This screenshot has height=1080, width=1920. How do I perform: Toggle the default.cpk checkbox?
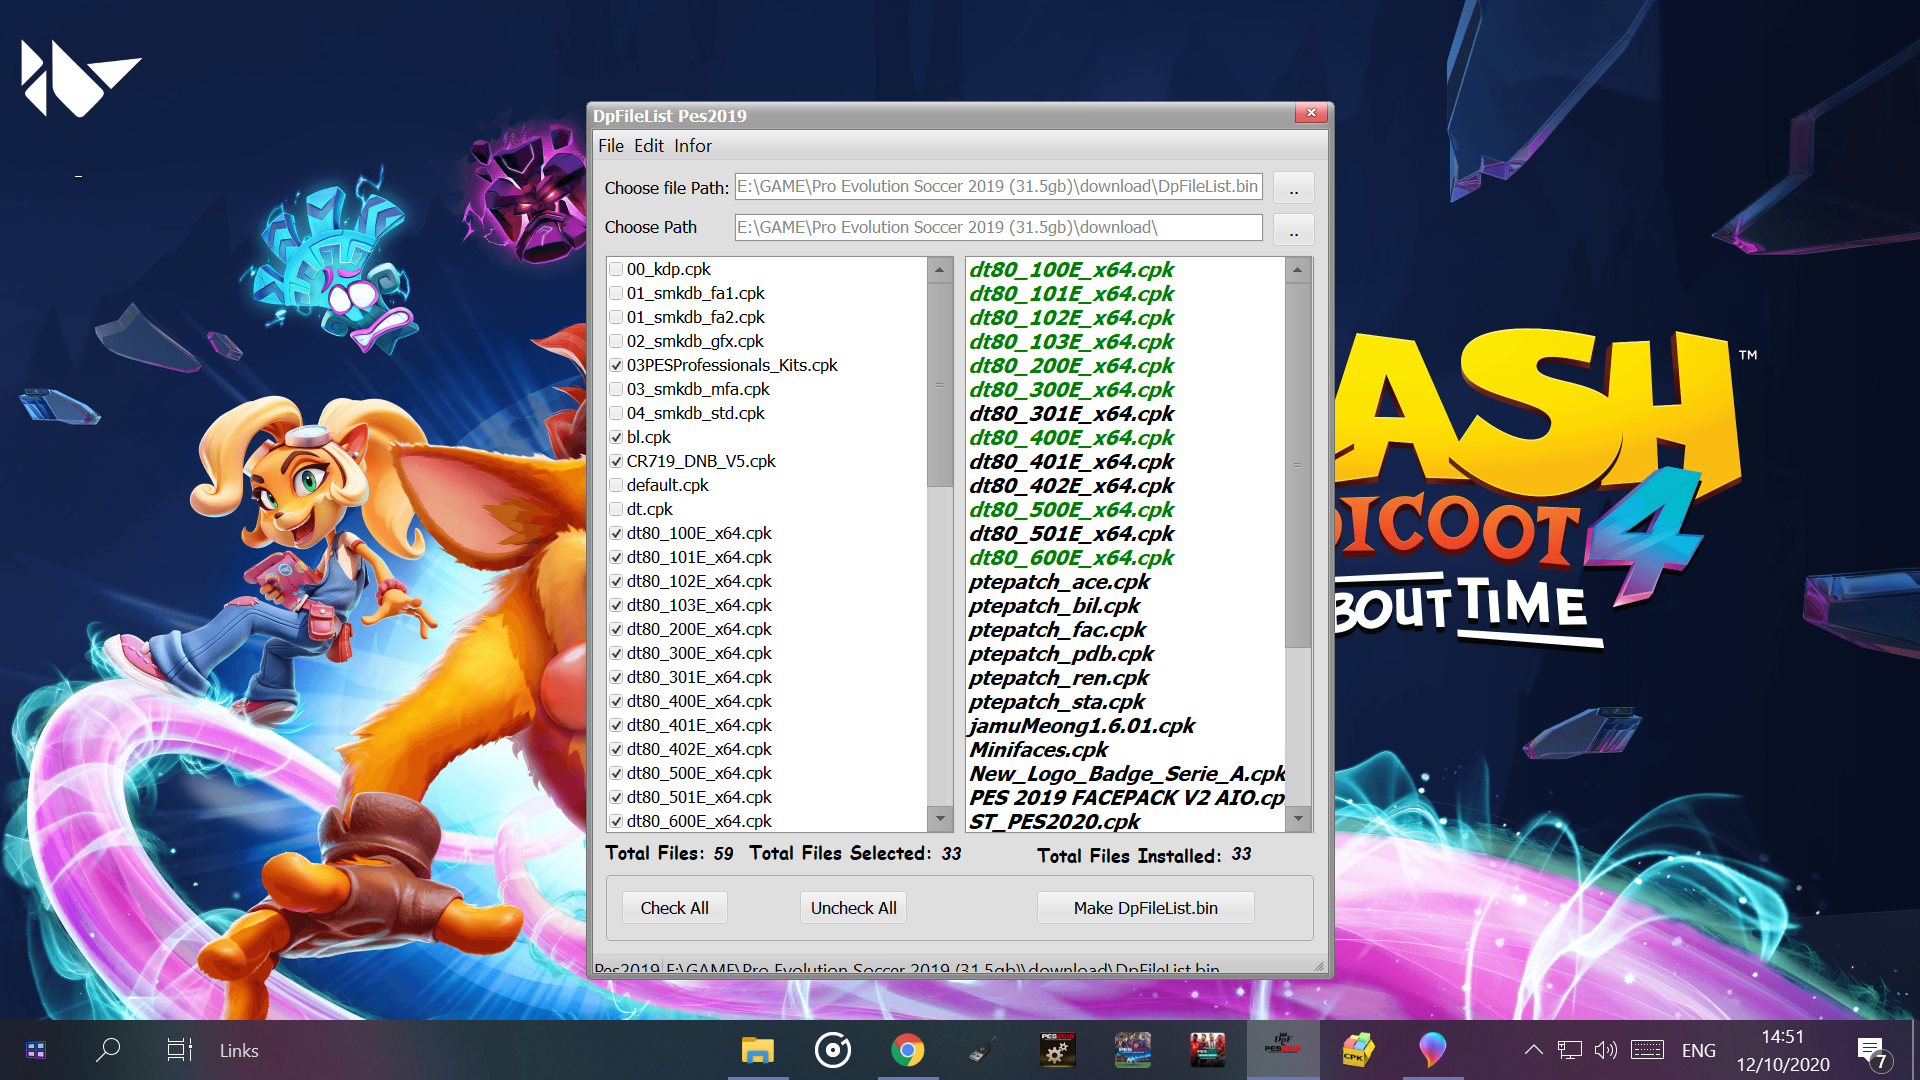617,485
